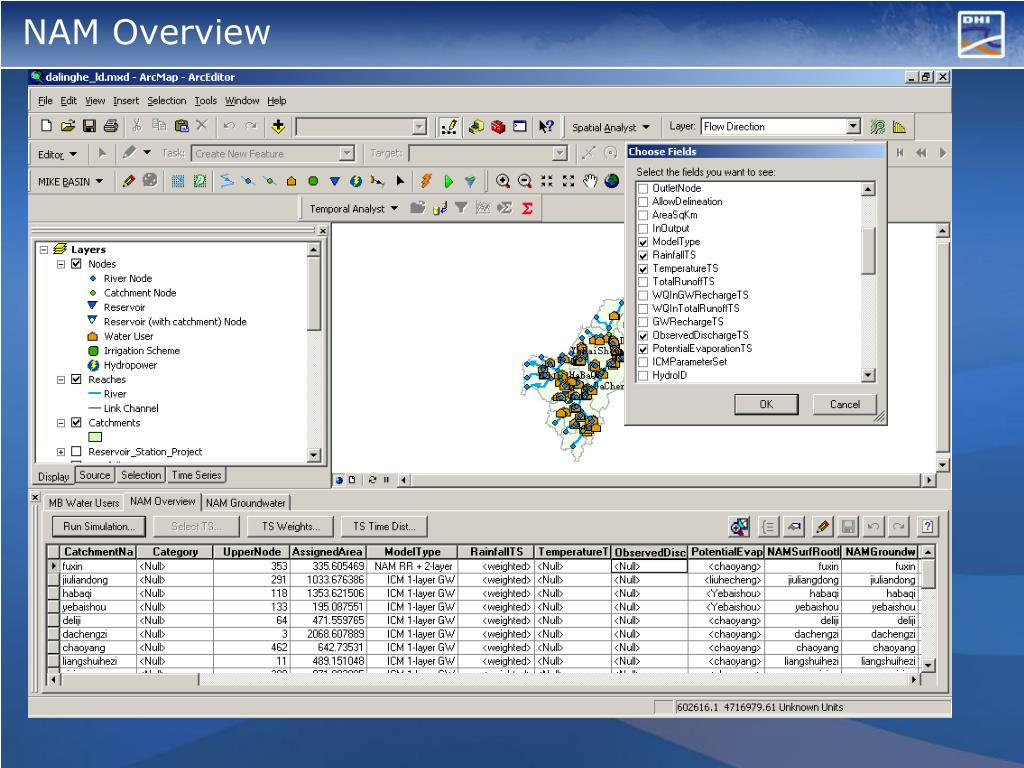Launch ArcToolbox with the red toolbox icon
Viewport: 1024px width, 768px height.
click(x=498, y=127)
